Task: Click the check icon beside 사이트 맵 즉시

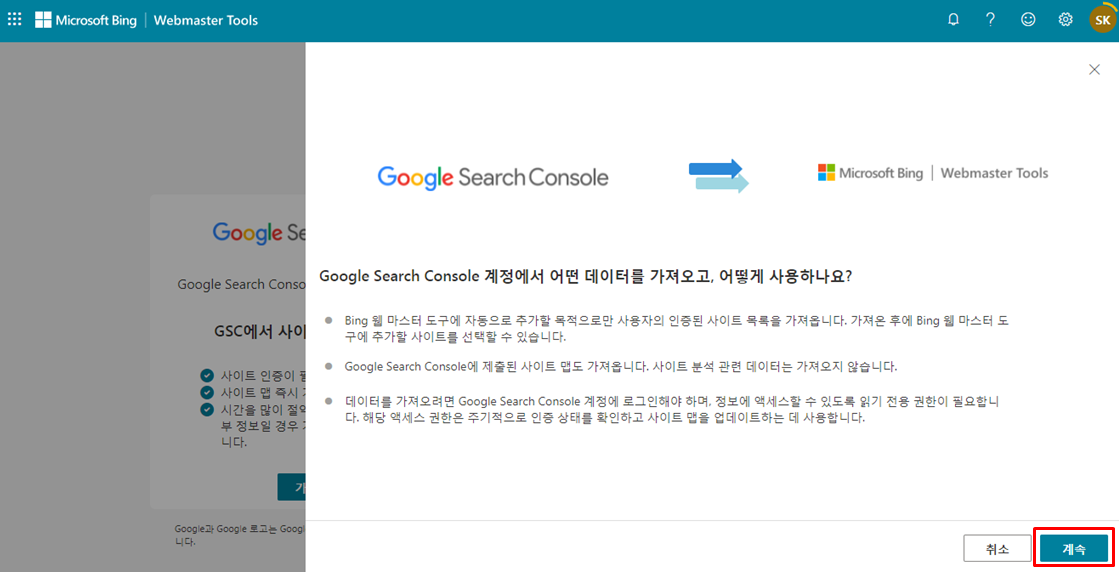Action: [x=207, y=392]
